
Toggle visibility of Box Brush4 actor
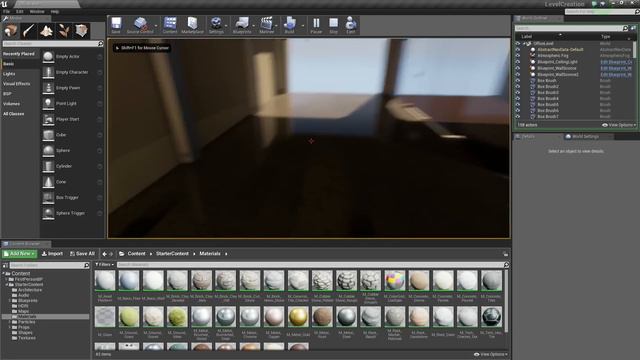518,99
